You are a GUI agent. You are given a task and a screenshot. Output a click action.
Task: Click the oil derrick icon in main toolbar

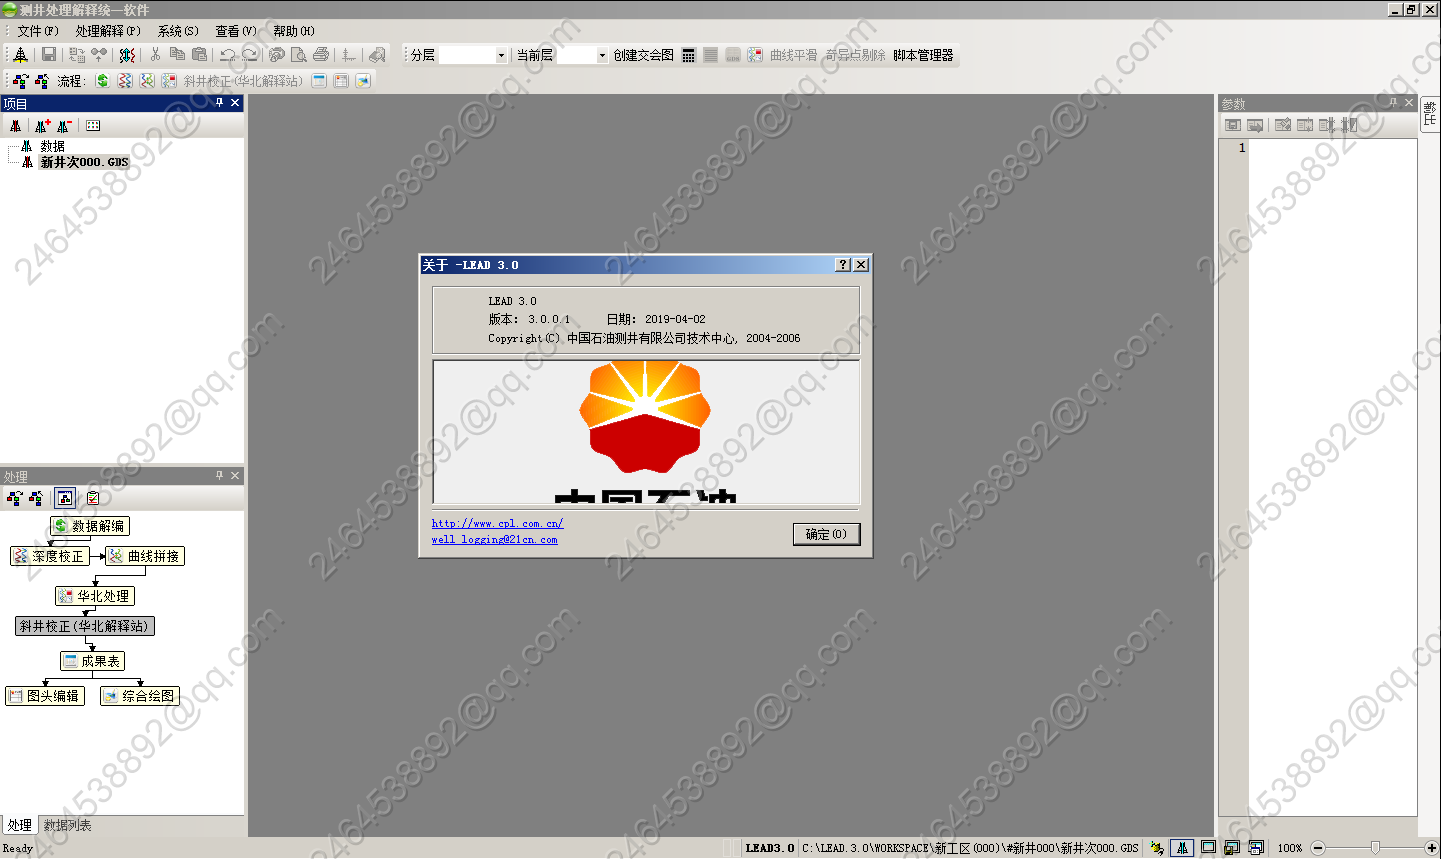20,55
